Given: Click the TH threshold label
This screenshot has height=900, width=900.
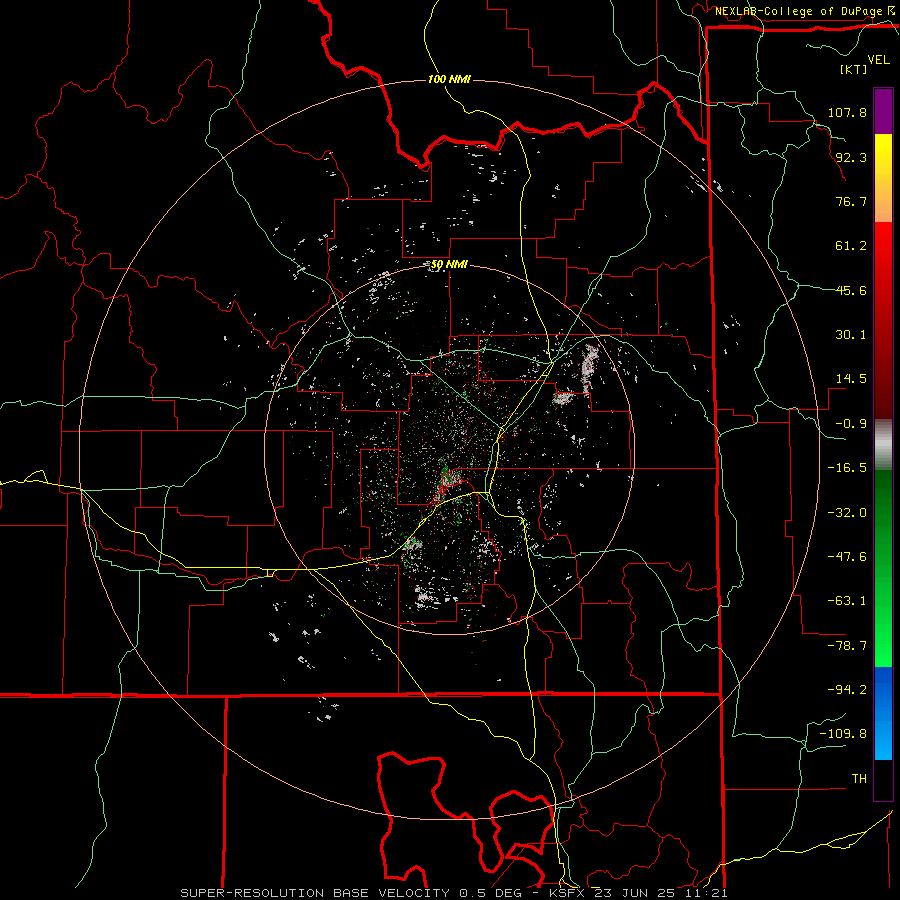Looking at the screenshot, I should [859, 779].
